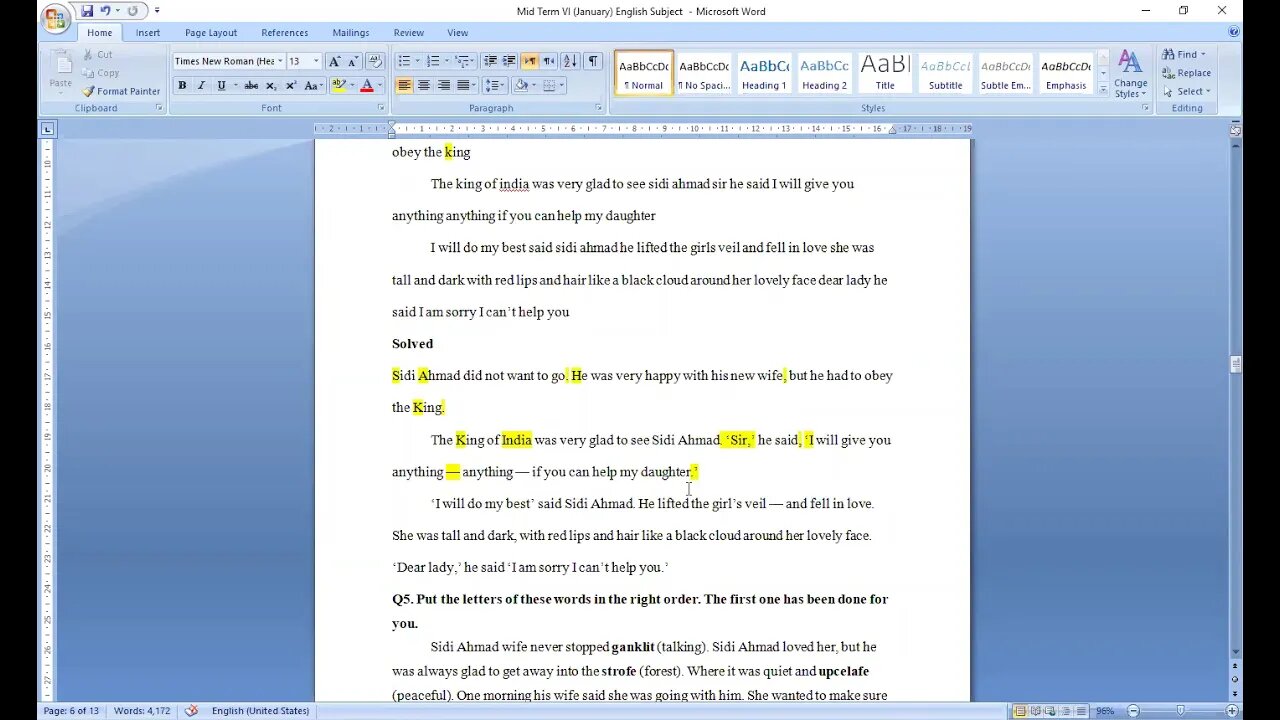Expand the styles gallery More button
The width and height of the screenshot is (1280, 720).
coord(1104,91)
